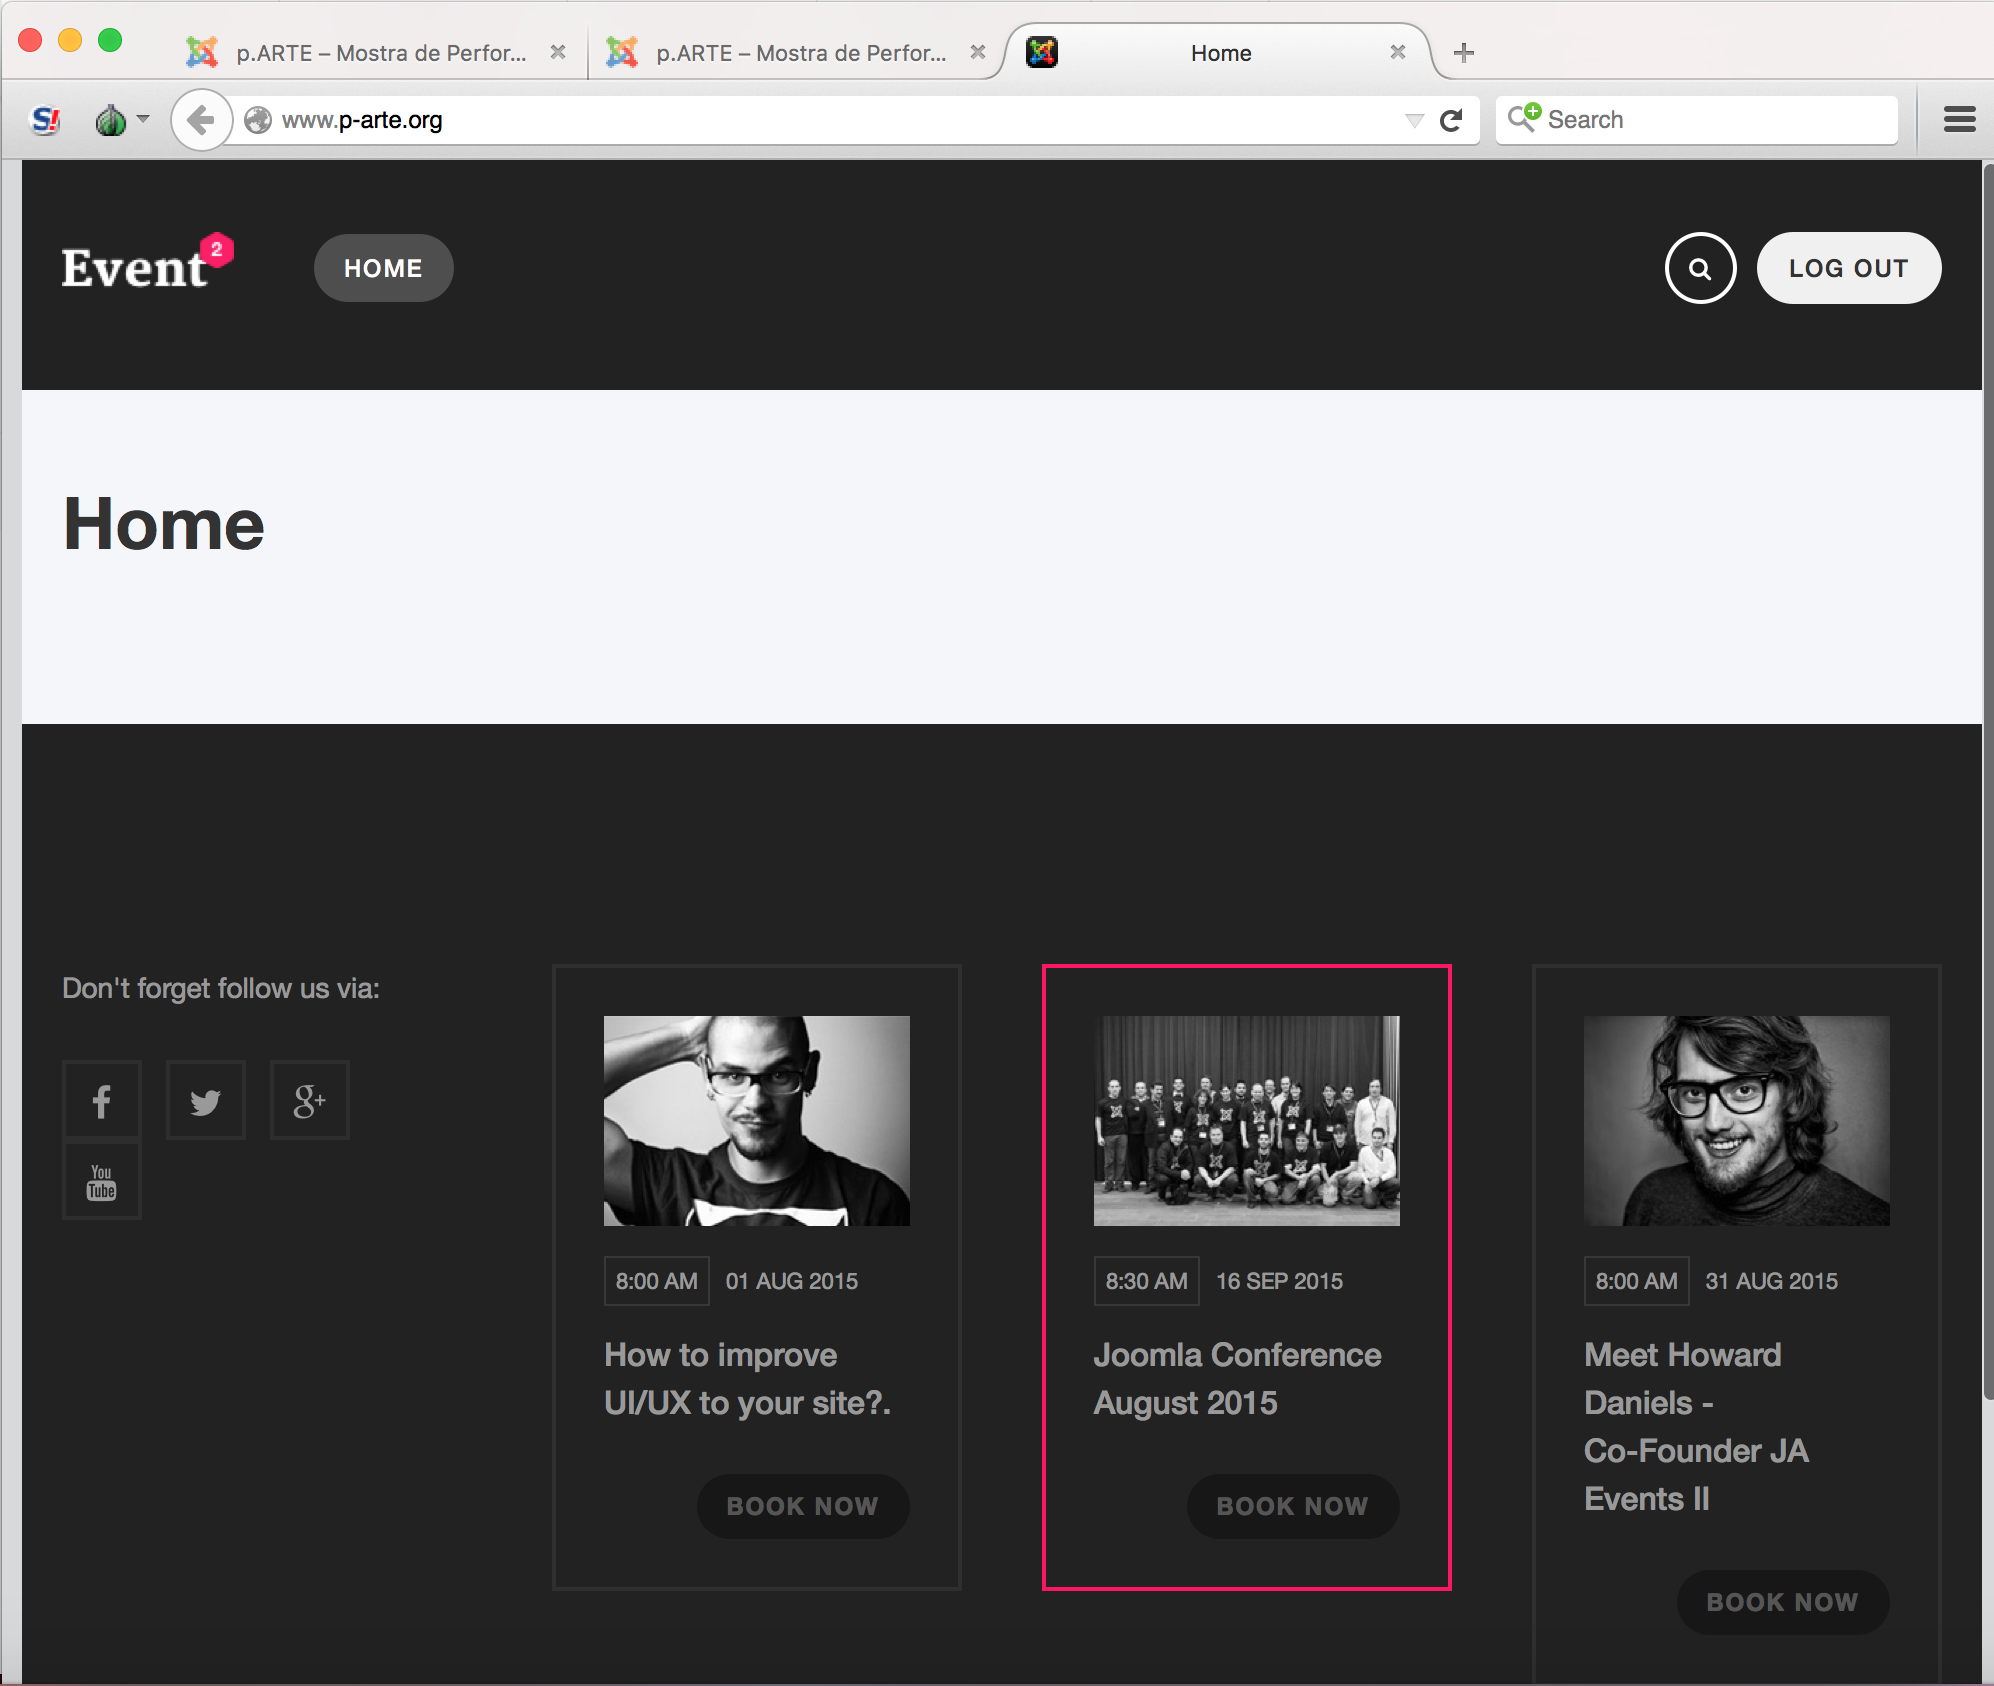Switch to the first p.ARTE tab
This screenshot has height=1686, width=1994.
[377, 52]
